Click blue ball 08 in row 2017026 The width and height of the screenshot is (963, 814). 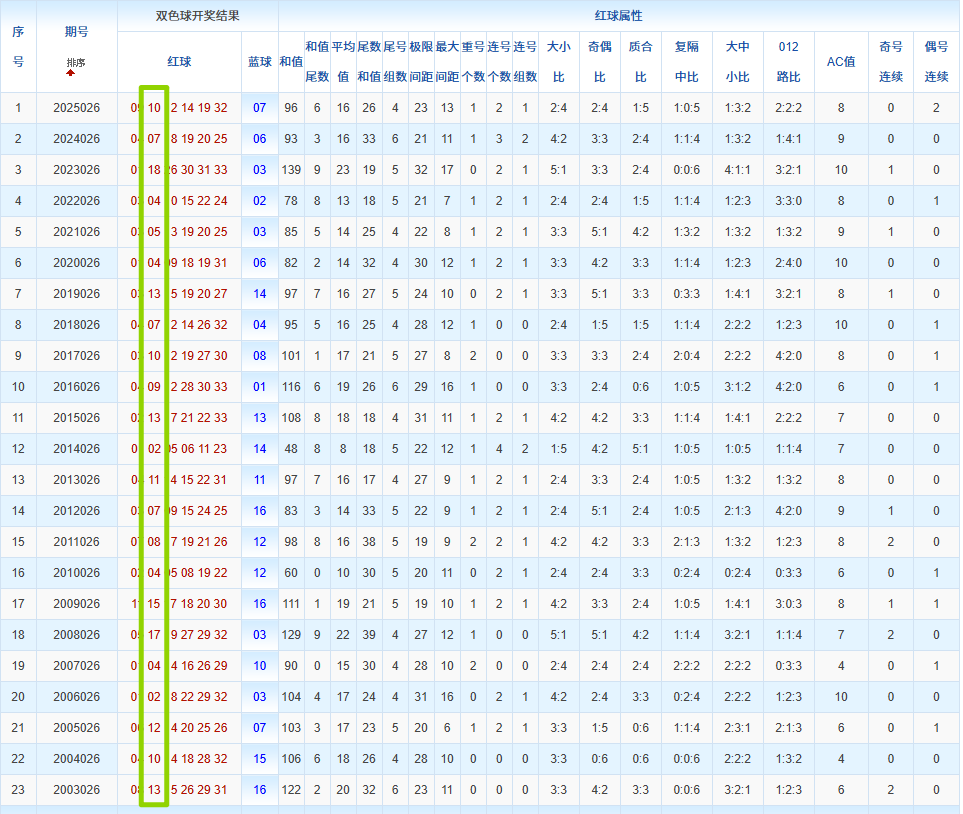(260, 356)
